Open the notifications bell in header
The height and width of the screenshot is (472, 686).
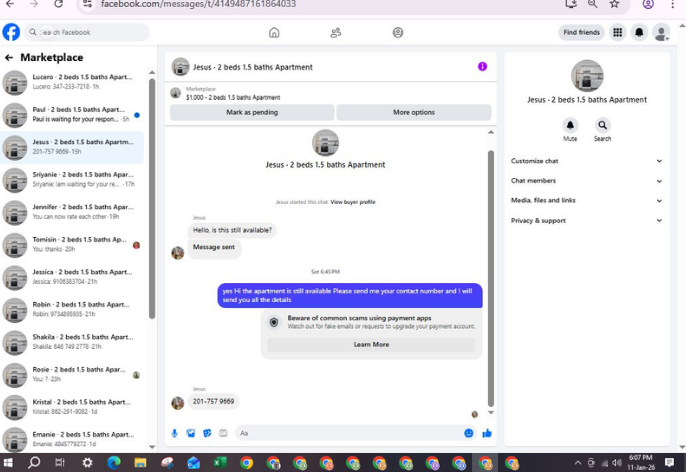tap(639, 32)
